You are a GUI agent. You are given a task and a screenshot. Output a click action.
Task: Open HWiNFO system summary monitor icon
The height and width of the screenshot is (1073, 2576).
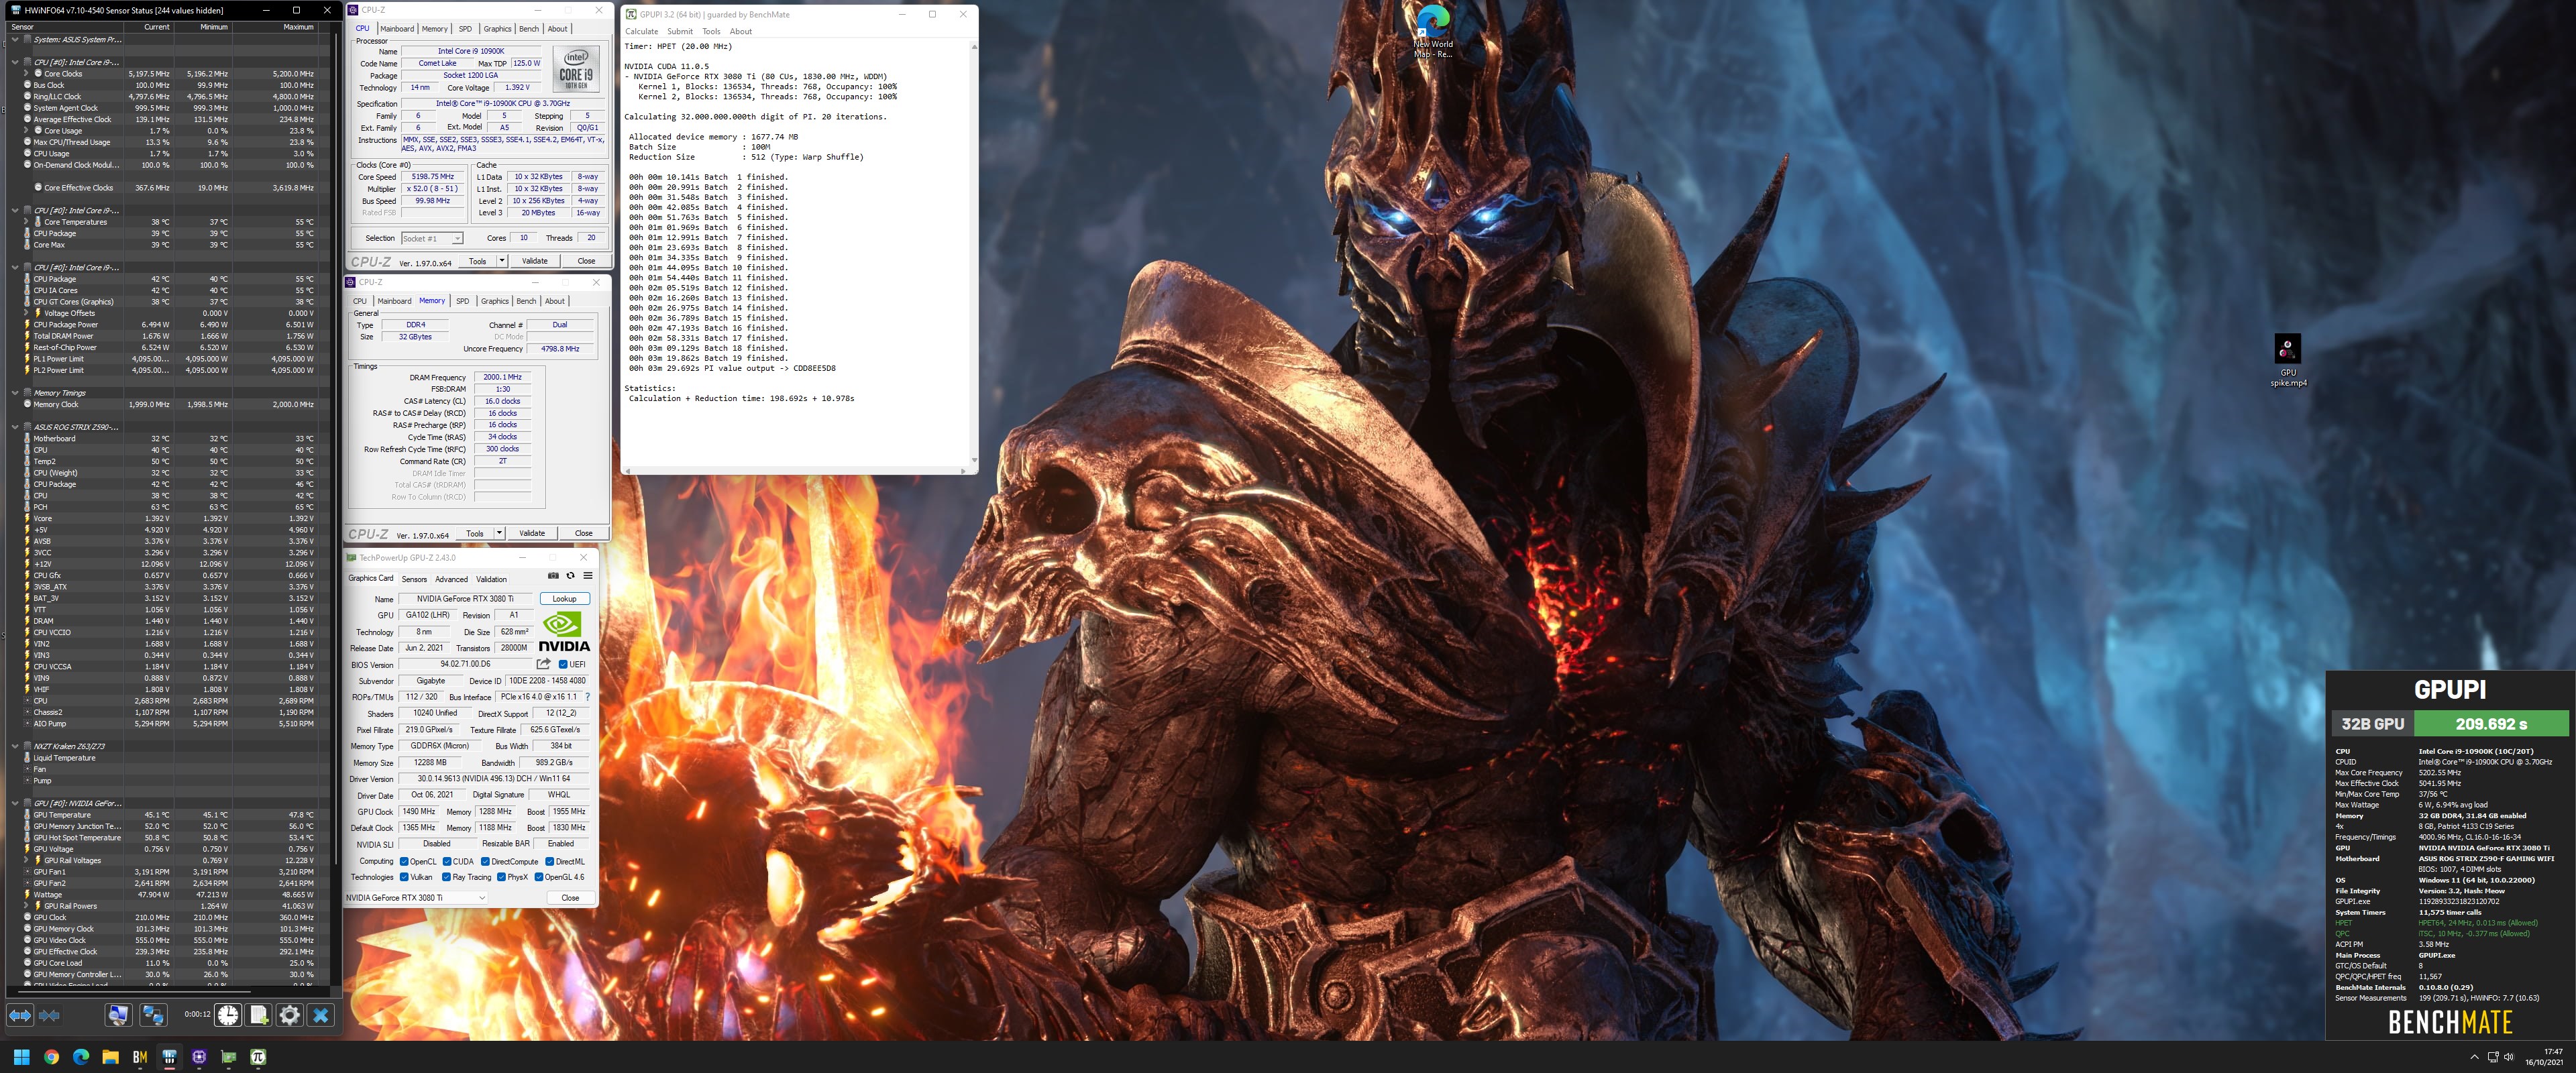[118, 1015]
